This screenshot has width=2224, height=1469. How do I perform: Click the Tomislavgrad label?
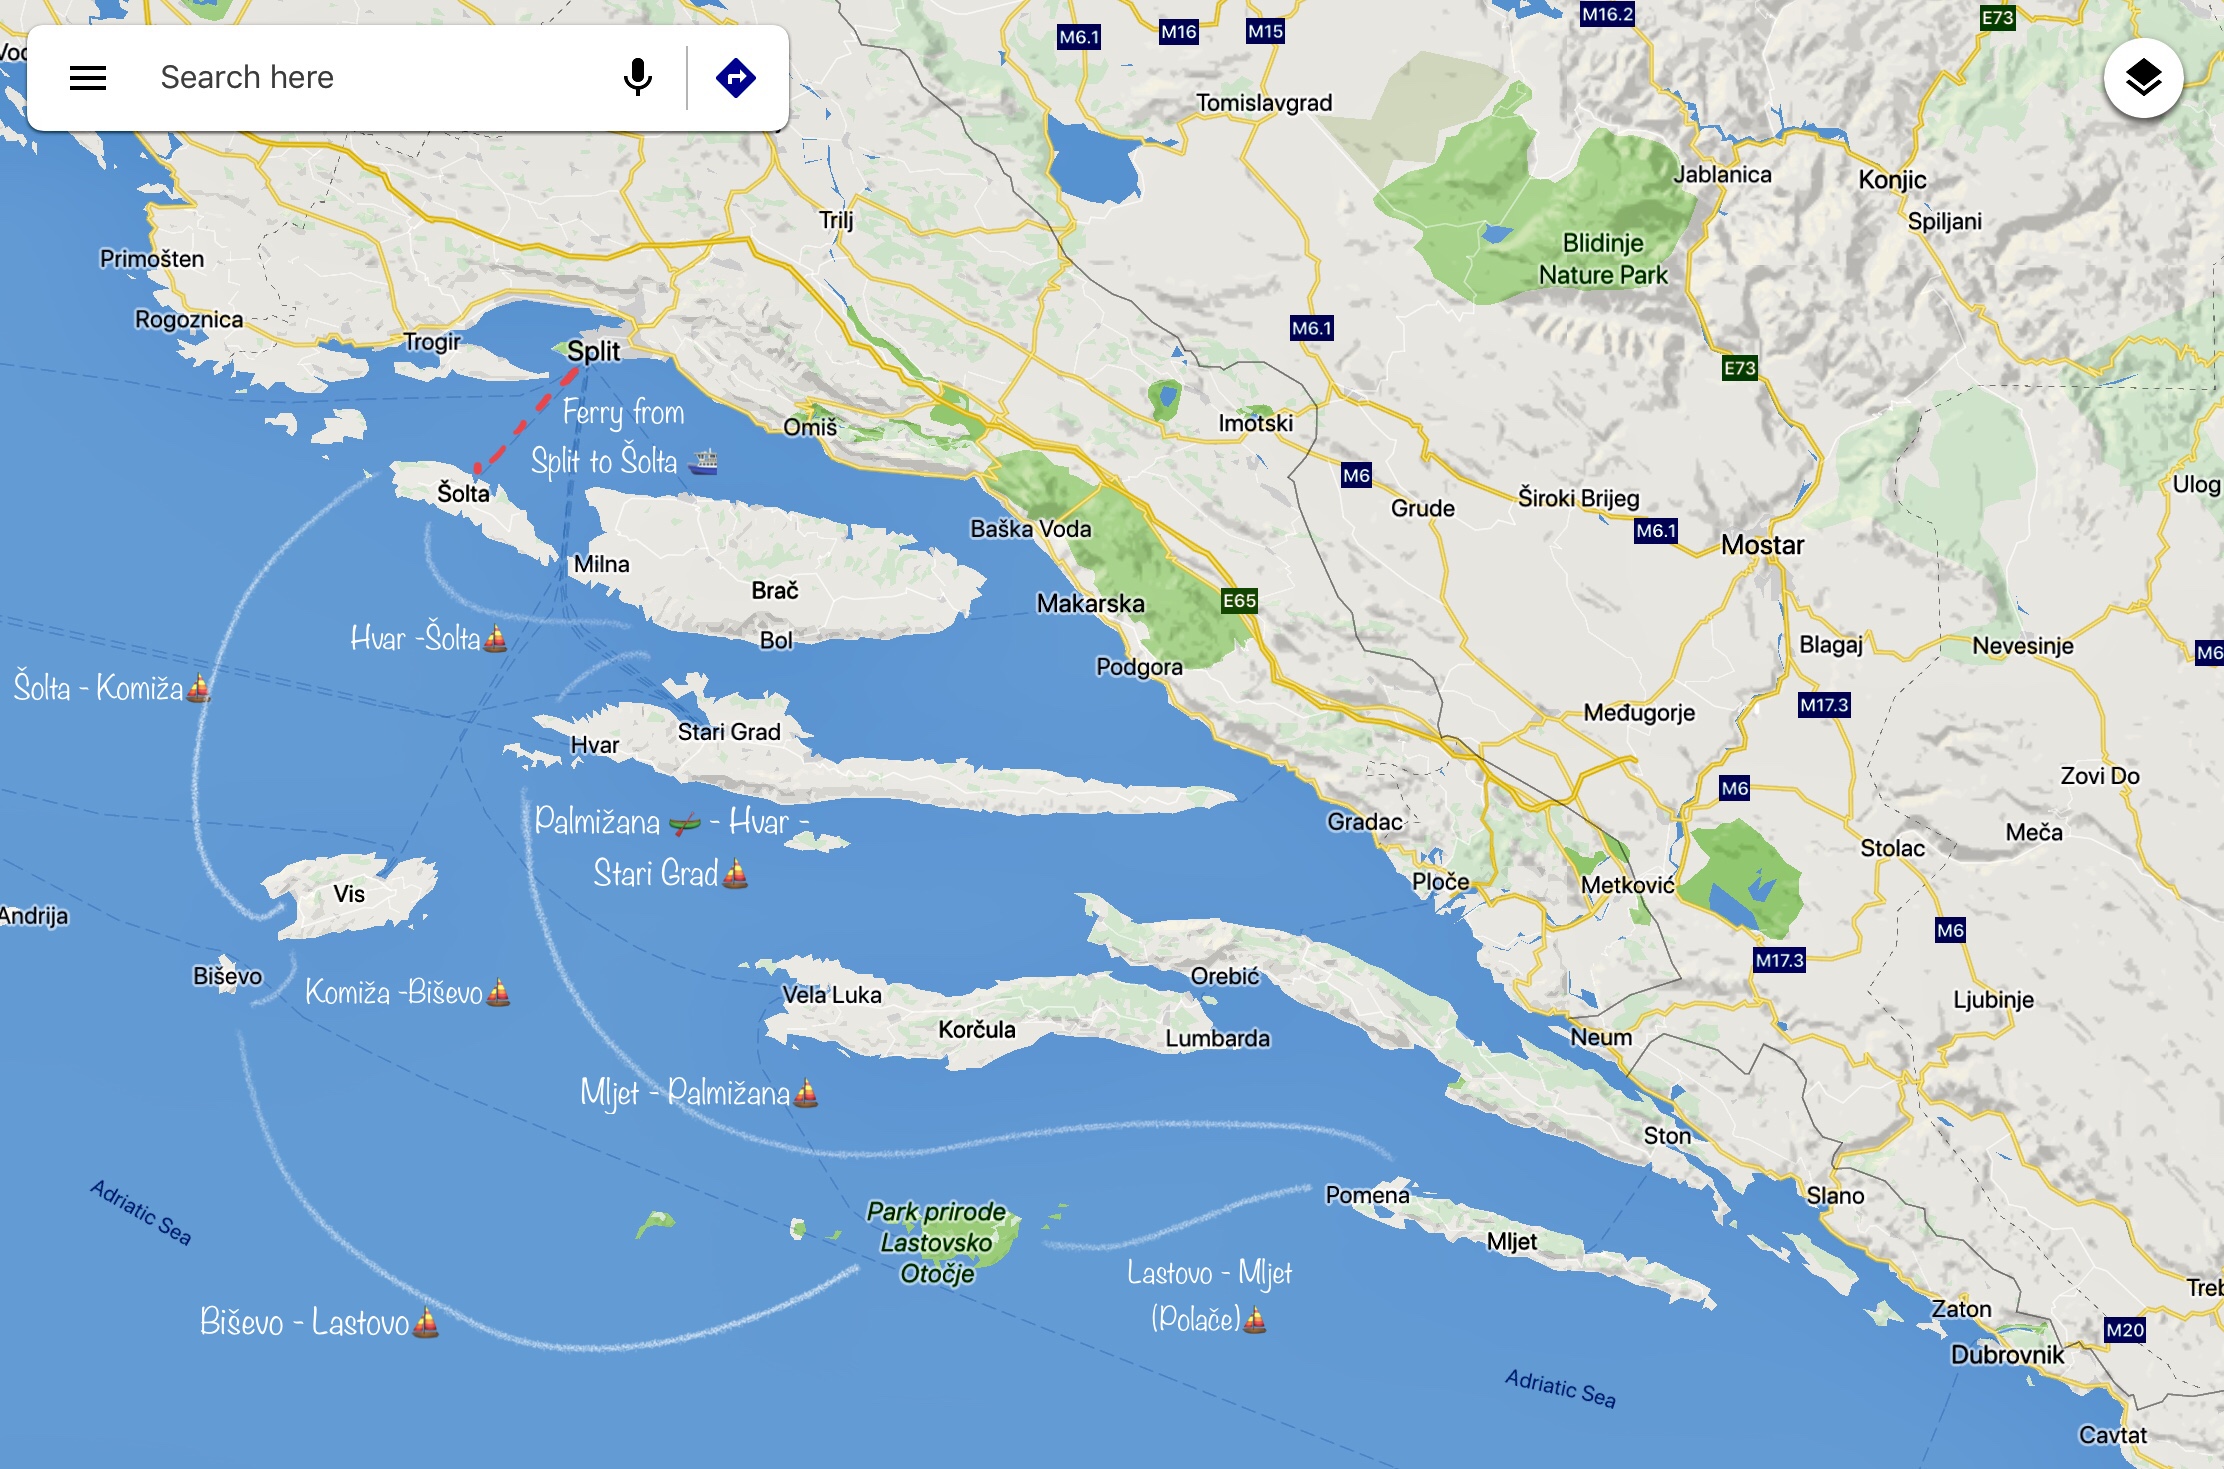(x=1264, y=103)
